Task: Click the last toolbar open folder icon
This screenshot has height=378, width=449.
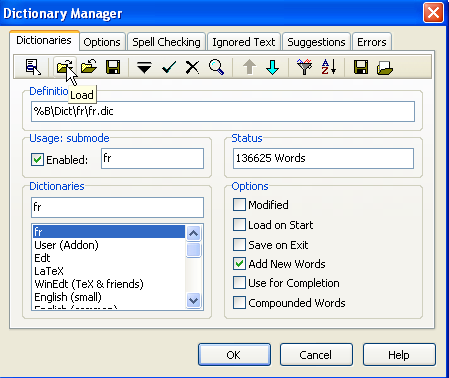Action: (385, 68)
